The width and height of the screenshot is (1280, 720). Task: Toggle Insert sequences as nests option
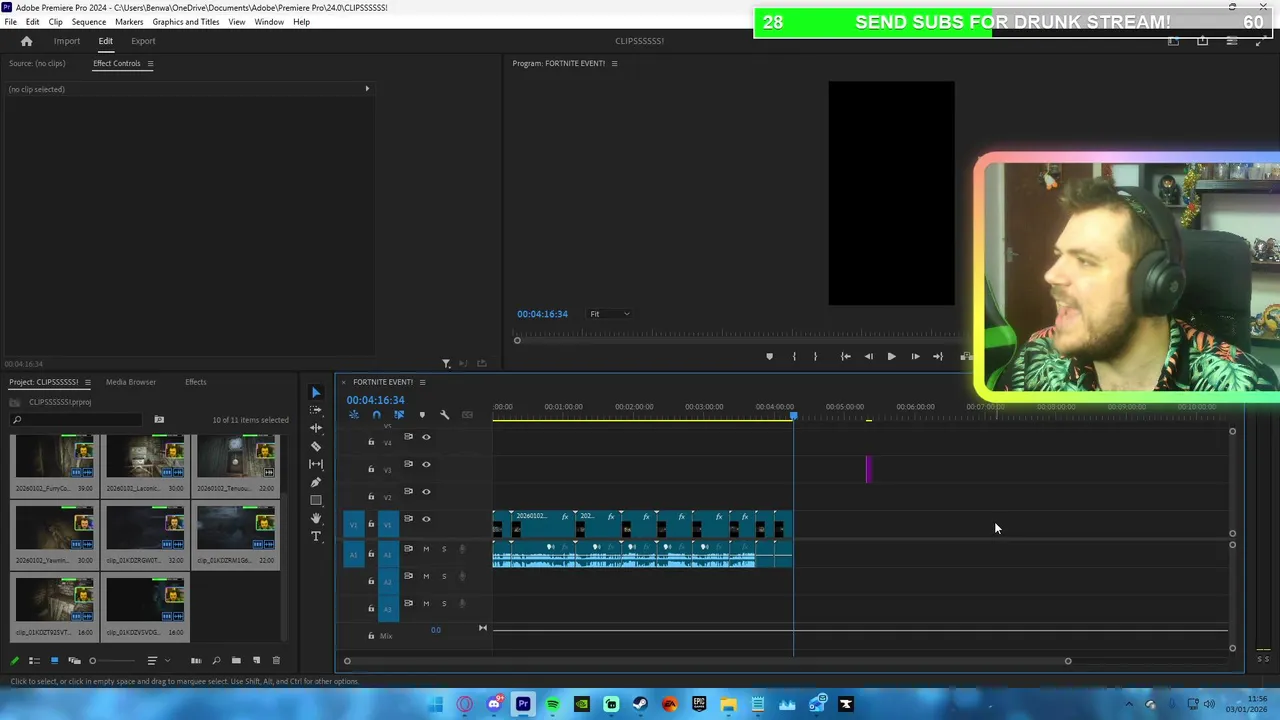[x=354, y=415]
